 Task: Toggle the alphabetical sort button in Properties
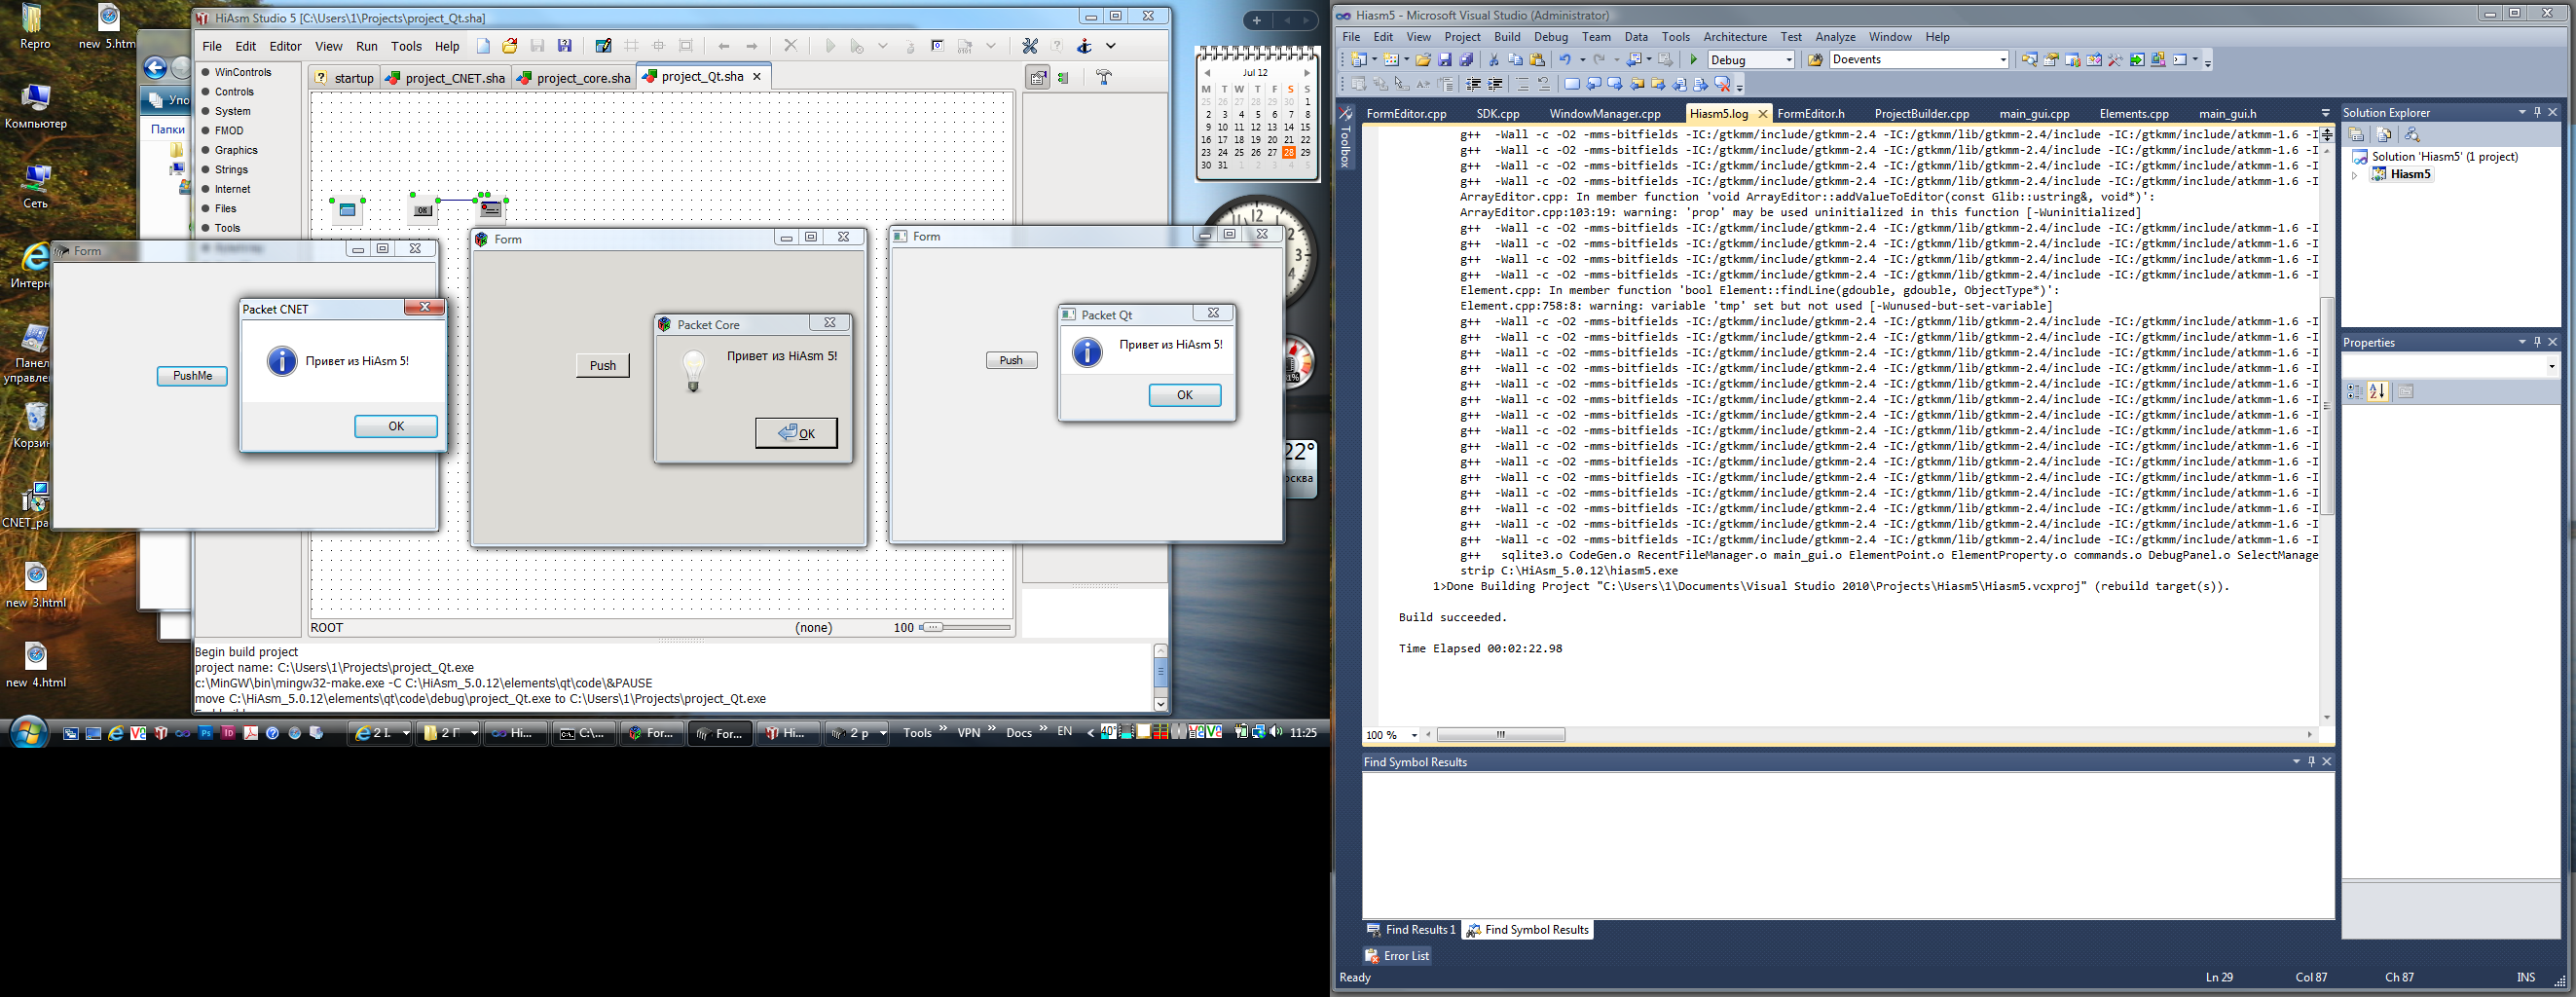[x=2378, y=391]
